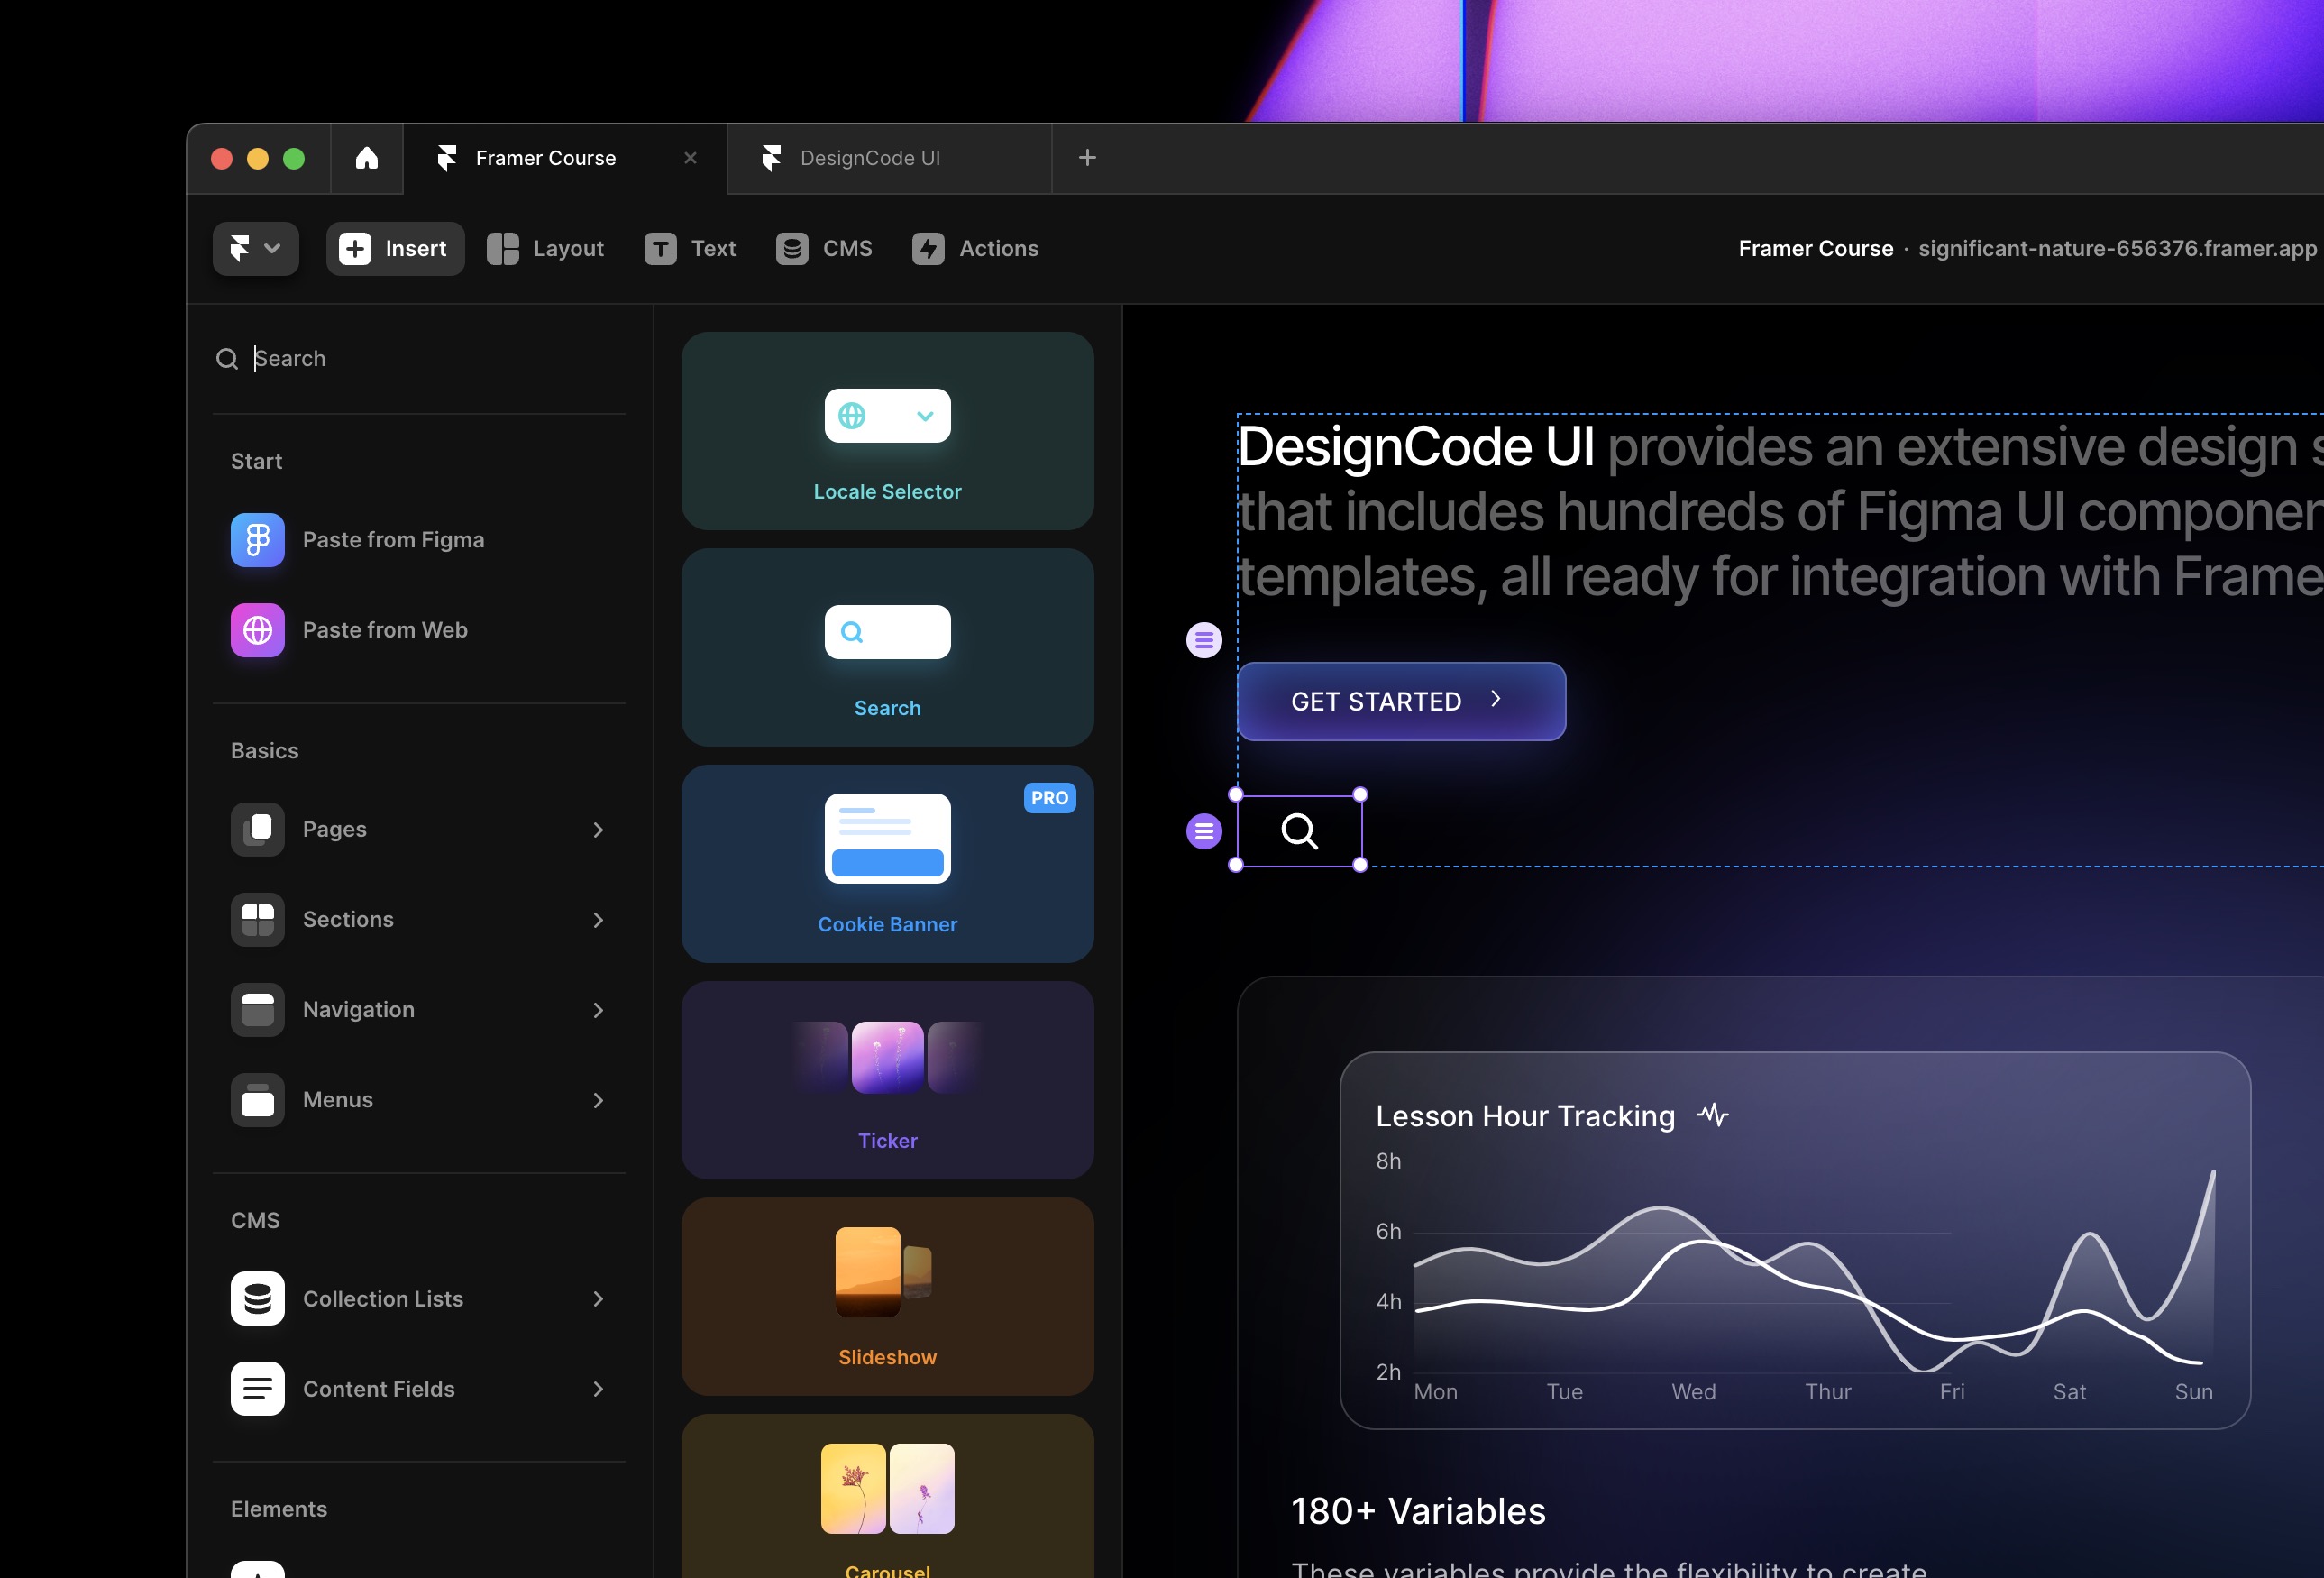Image resolution: width=2324 pixels, height=1578 pixels.
Task: Focus the insert panel Search field
Action: [419, 358]
